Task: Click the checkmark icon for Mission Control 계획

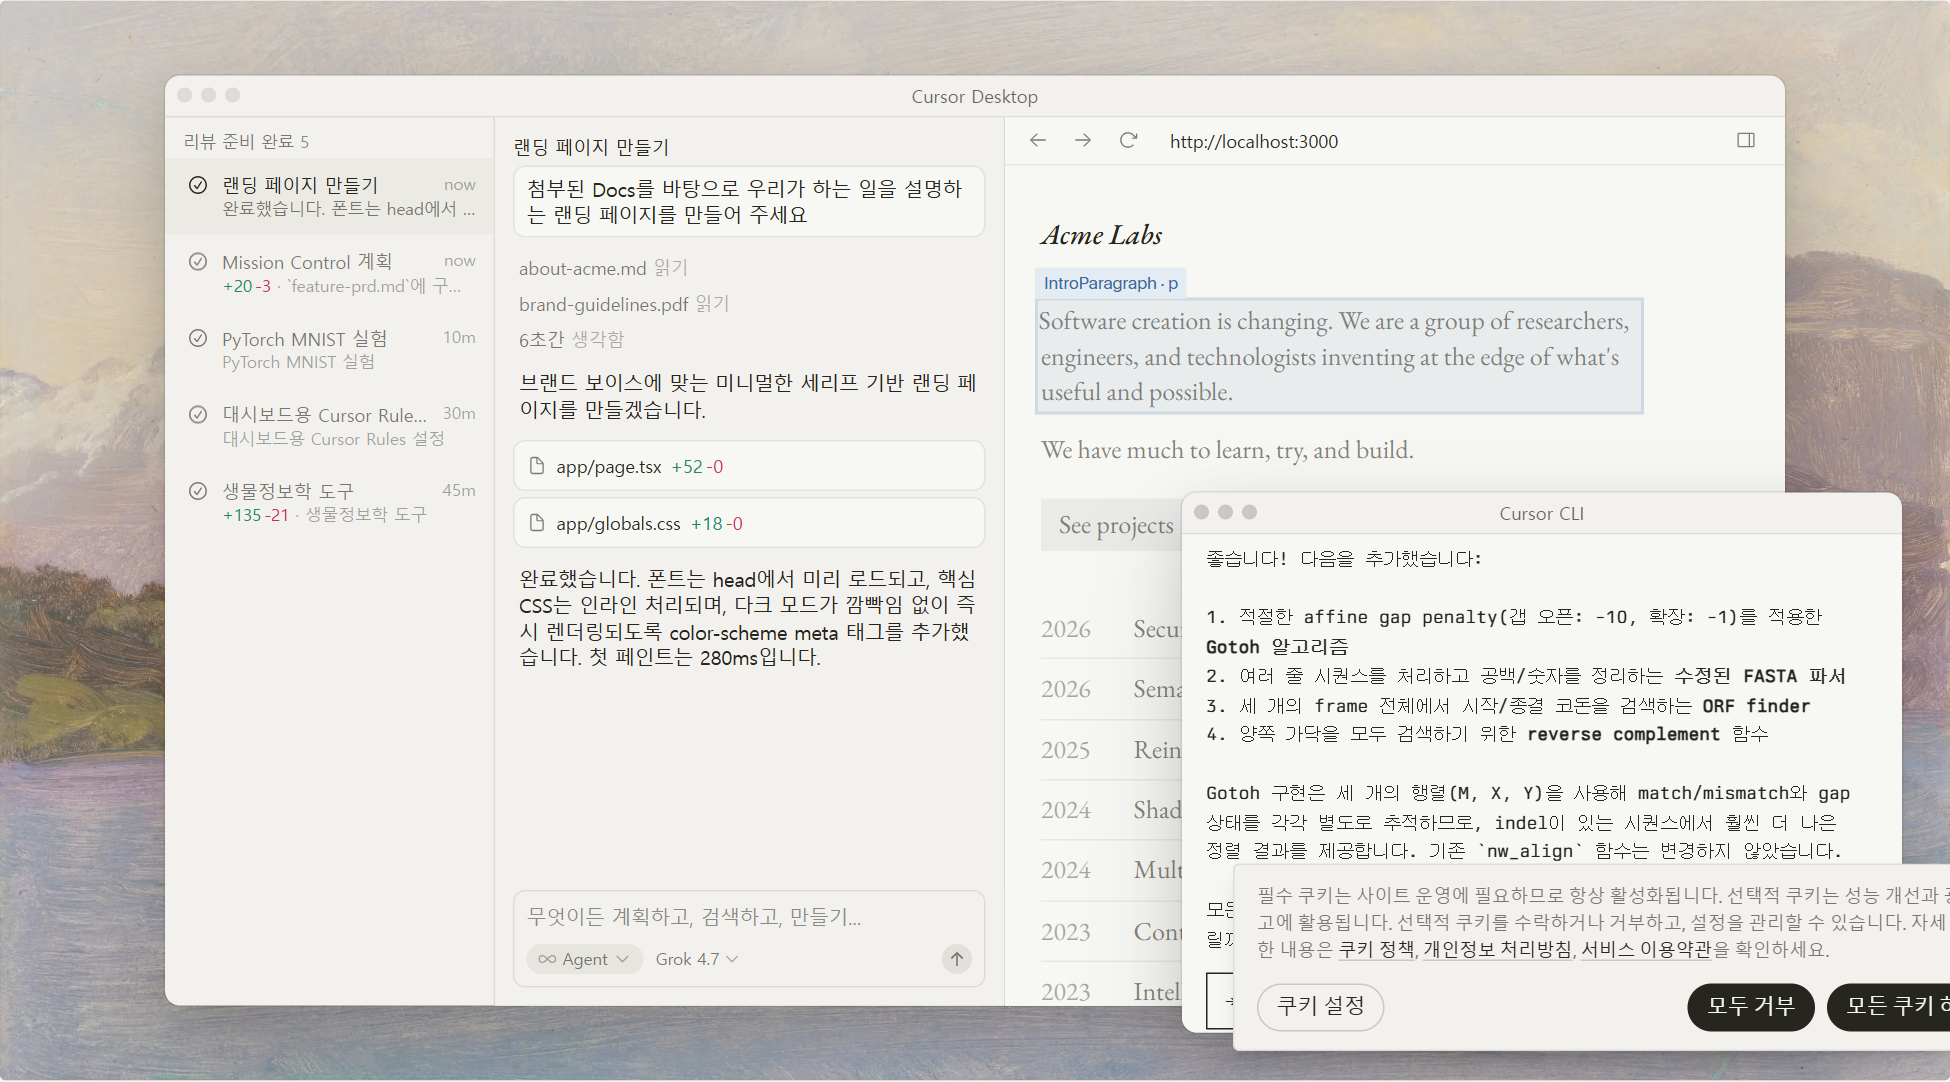Action: coord(198,261)
